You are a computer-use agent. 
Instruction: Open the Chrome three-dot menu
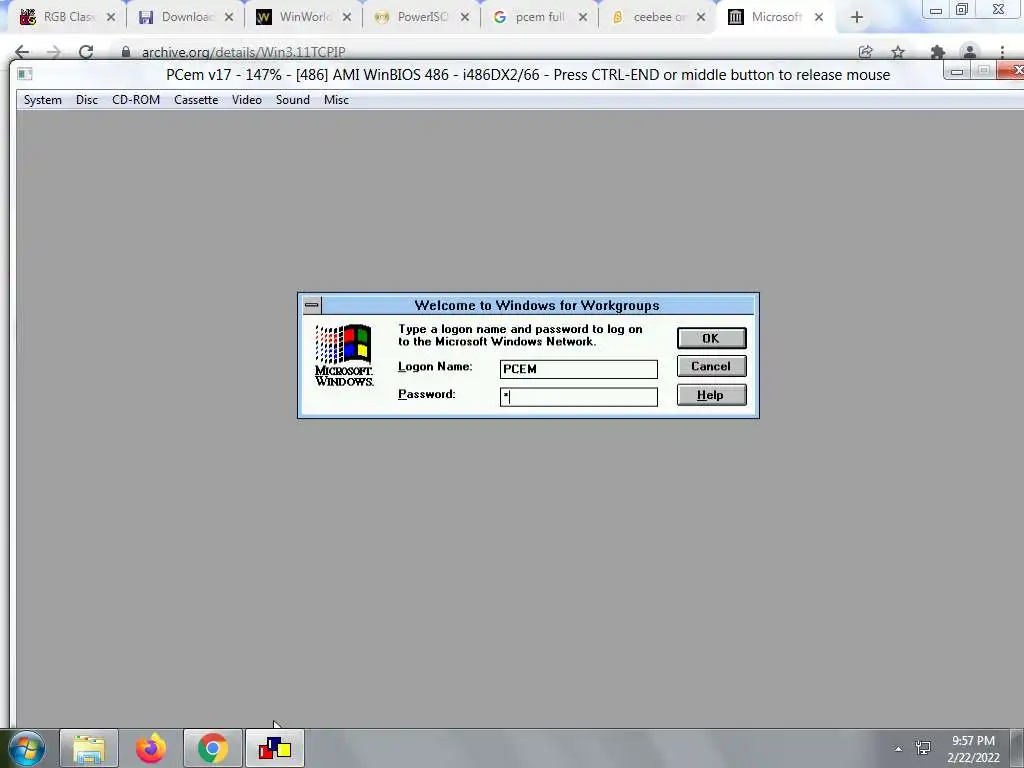(1002, 52)
